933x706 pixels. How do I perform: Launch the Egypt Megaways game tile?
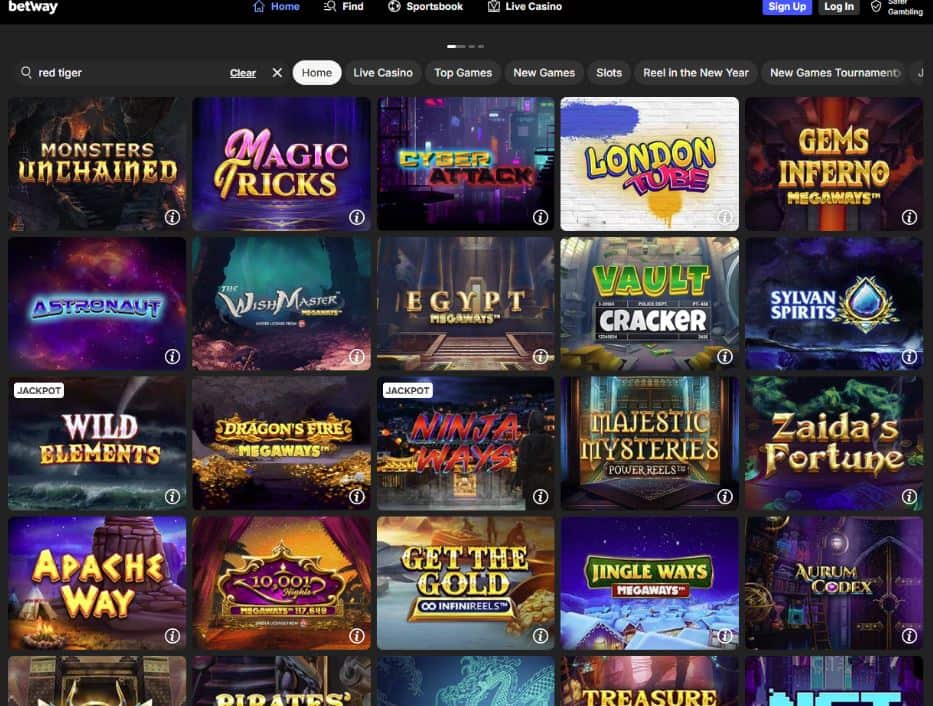[x=466, y=303]
